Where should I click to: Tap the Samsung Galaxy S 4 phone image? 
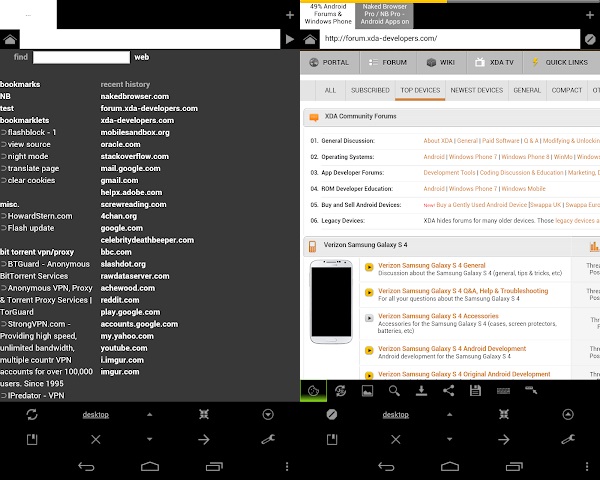[x=331, y=301]
